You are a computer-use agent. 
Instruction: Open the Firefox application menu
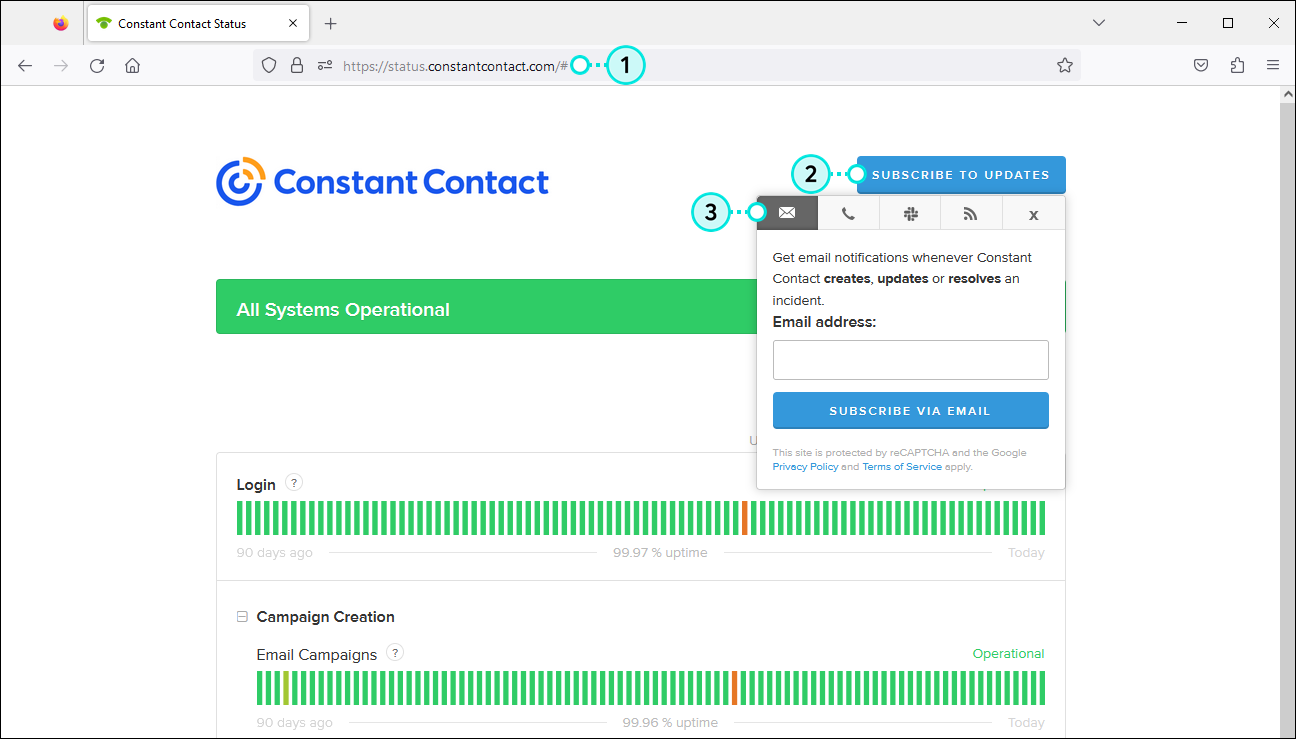(1273, 66)
